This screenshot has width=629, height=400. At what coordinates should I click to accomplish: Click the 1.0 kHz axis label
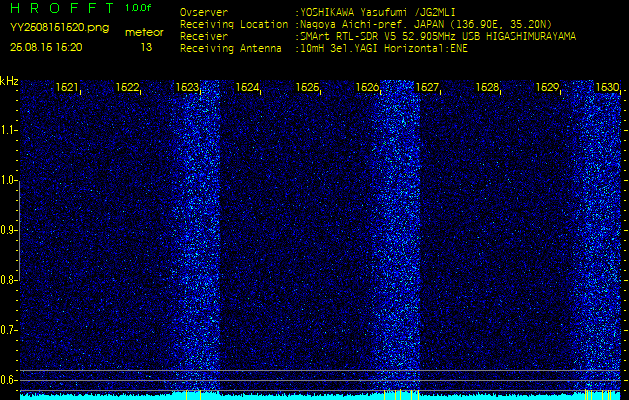[7, 180]
